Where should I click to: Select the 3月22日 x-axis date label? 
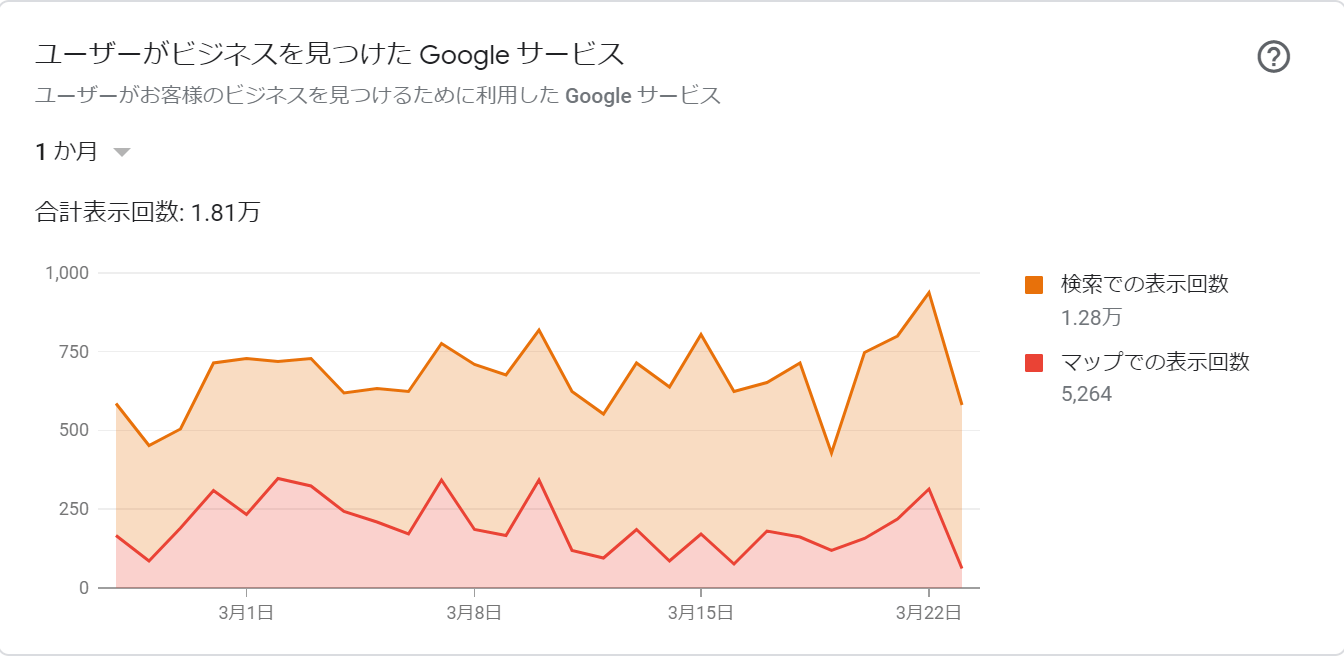(x=928, y=612)
